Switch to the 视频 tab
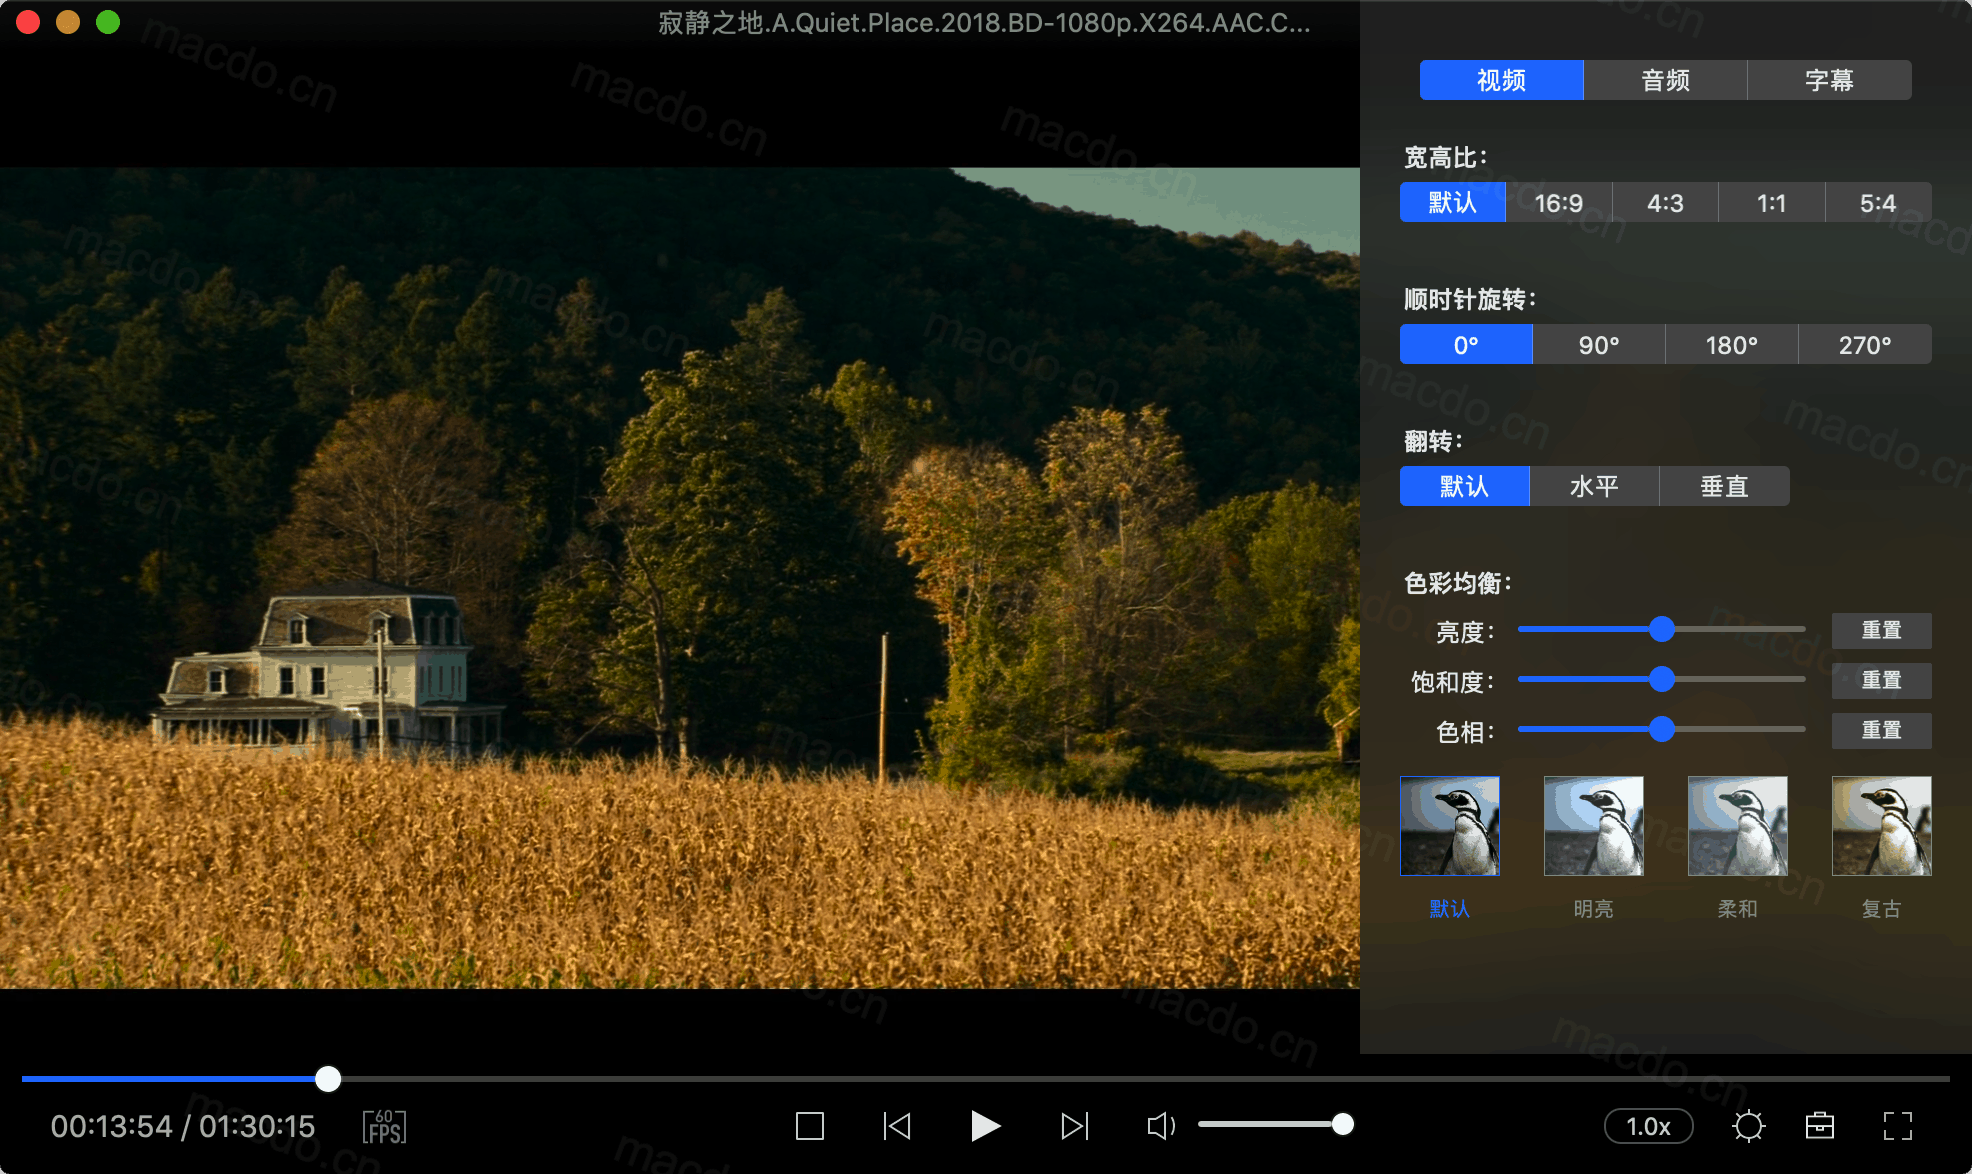The image size is (1972, 1174). pos(1501,80)
